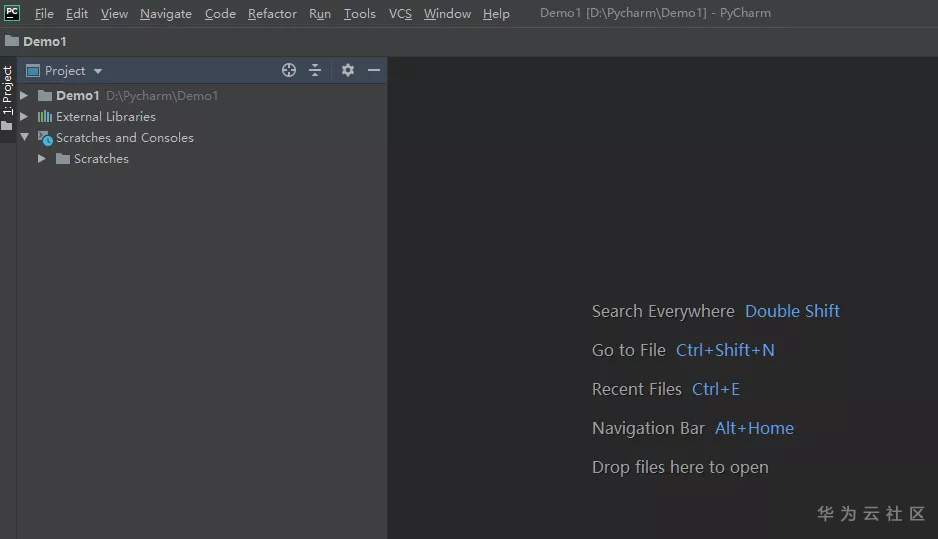The width and height of the screenshot is (938, 539).
Task: Click the Drop files here to open text
Action: 680,467
